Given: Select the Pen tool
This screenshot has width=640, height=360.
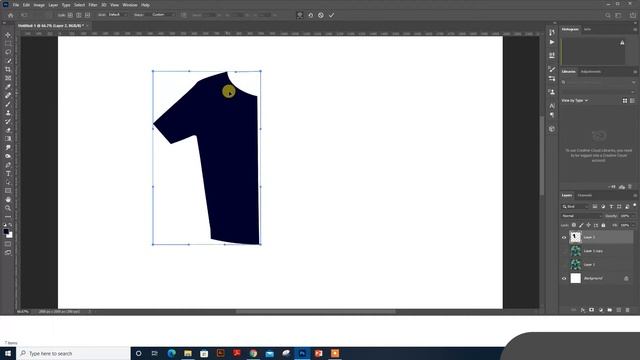Looking at the screenshot, I should (x=8, y=165).
